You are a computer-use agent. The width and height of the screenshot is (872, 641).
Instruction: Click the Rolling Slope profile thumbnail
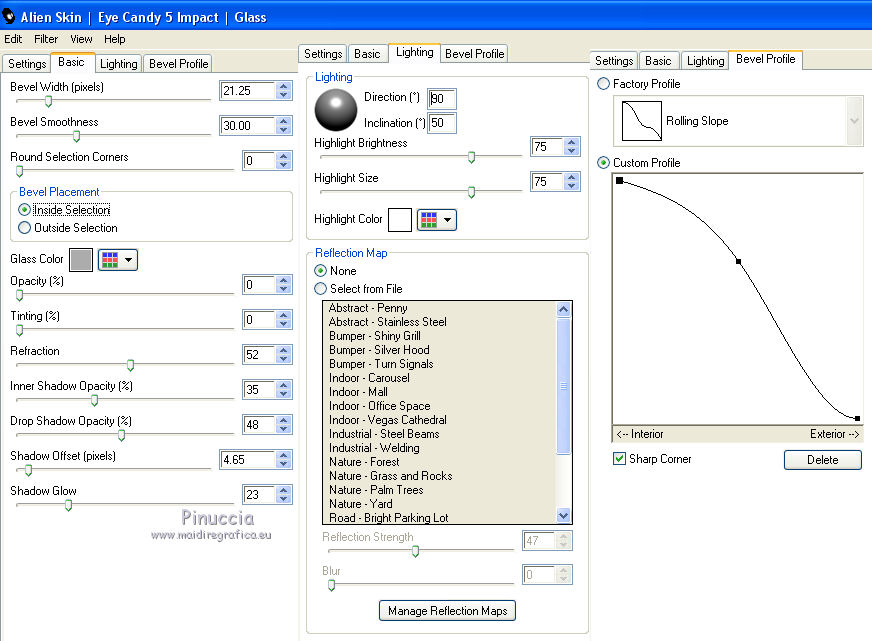pos(642,121)
